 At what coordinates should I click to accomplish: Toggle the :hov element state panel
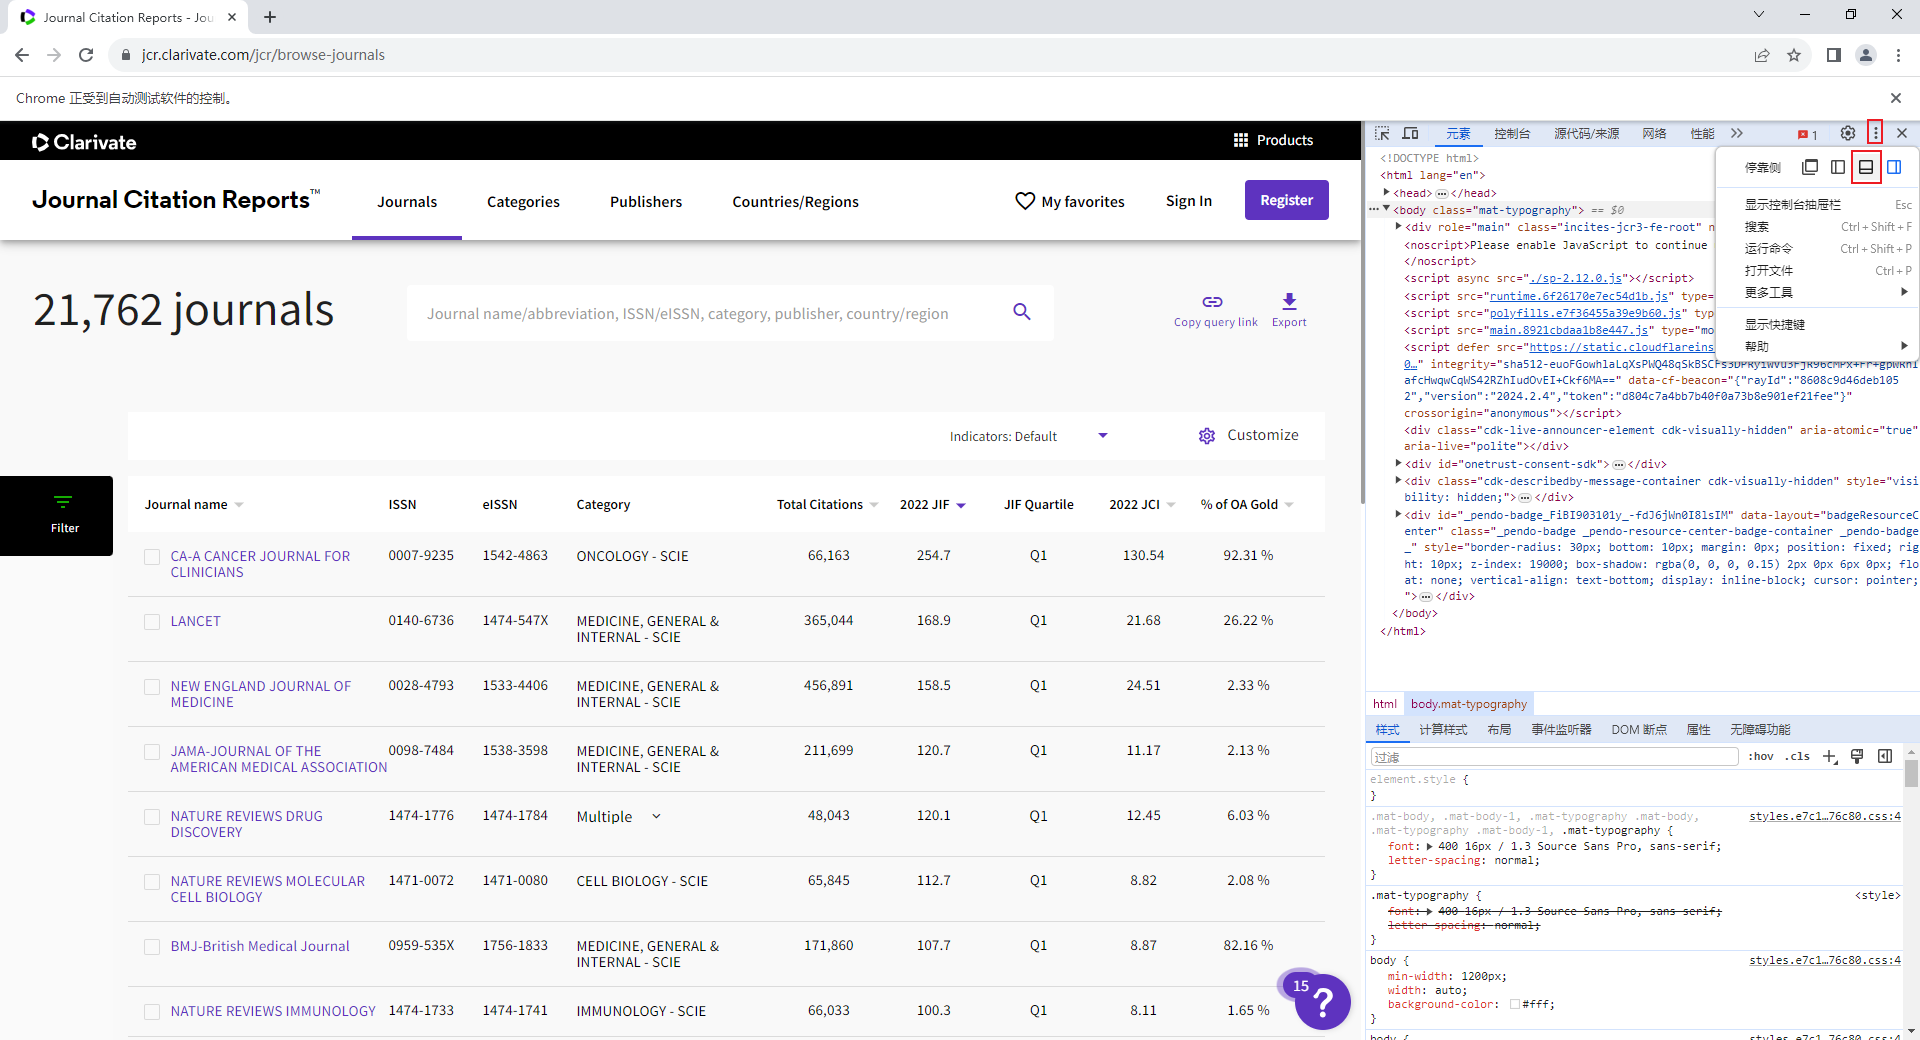click(1761, 756)
